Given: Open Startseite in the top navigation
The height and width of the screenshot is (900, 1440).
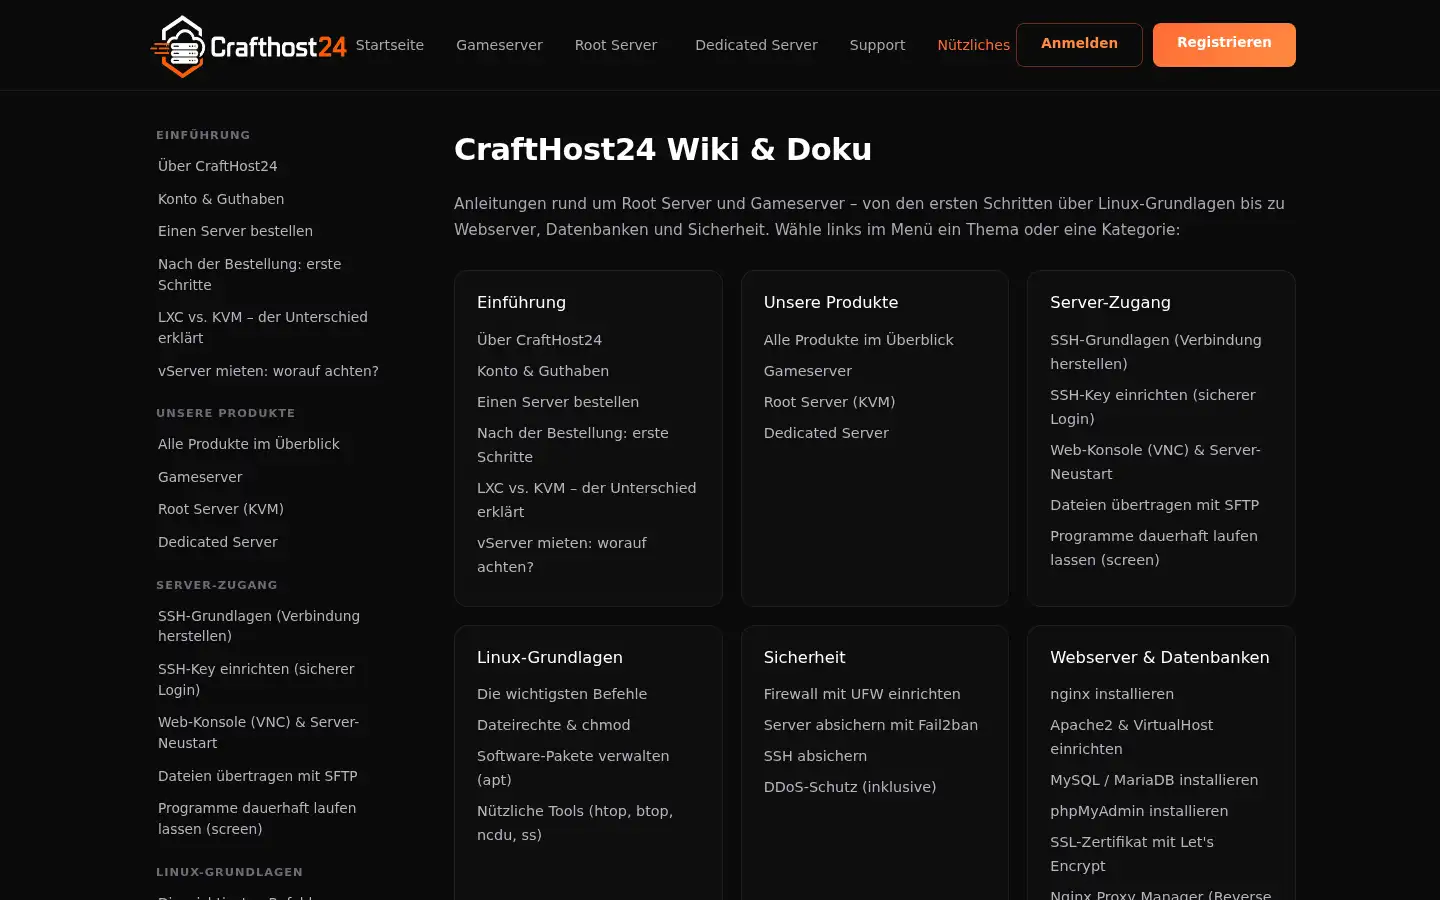Looking at the screenshot, I should 390,45.
